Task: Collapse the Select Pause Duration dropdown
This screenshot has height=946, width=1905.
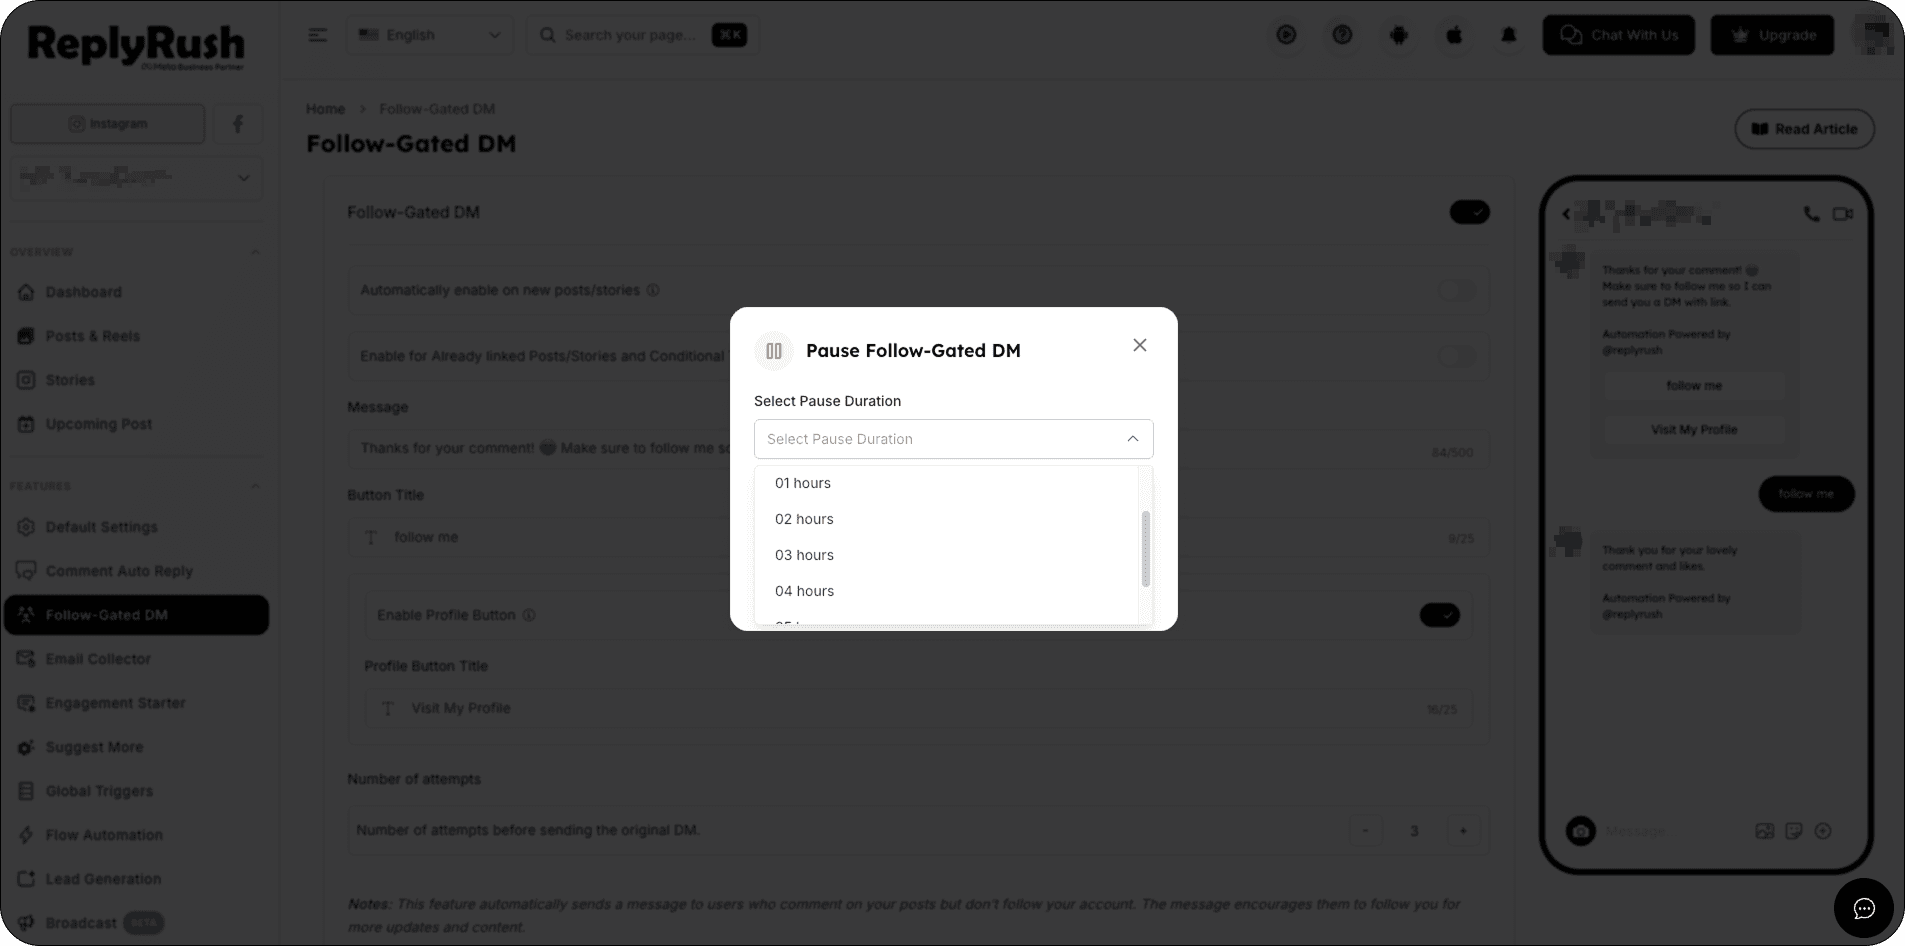Action: 1132,439
